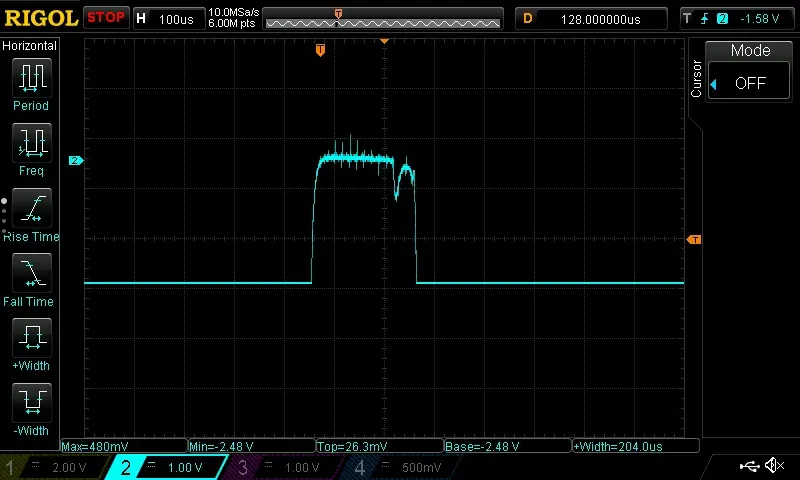Click the Max=480mV measurement
The image size is (800, 480).
(x=124, y=446)
